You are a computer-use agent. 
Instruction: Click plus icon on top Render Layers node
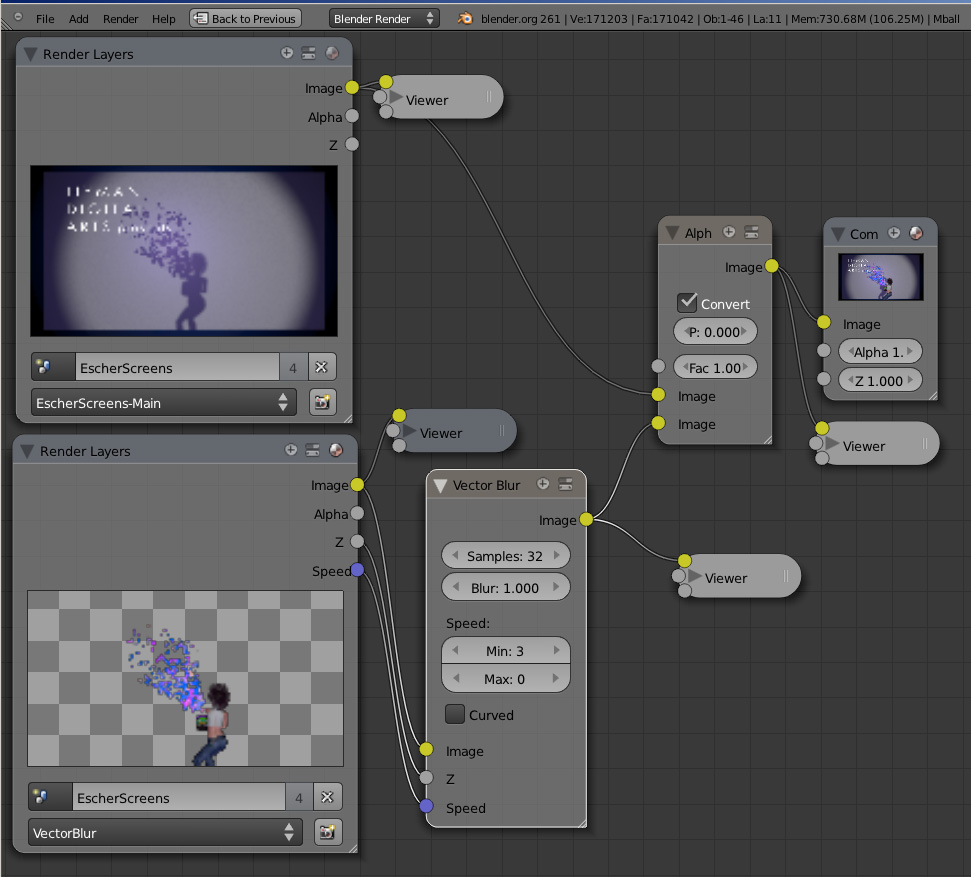tap(287, 54)
